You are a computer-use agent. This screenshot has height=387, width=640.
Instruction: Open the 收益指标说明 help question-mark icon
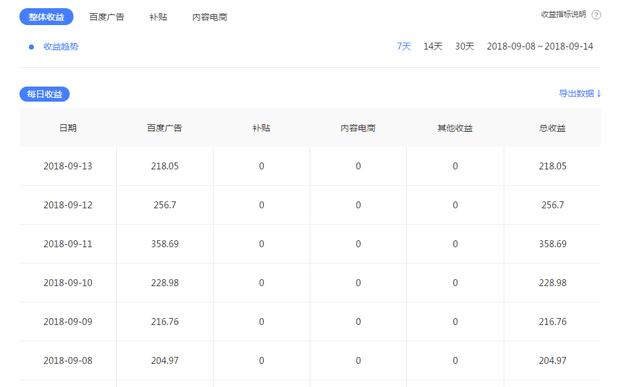[596, 15]
